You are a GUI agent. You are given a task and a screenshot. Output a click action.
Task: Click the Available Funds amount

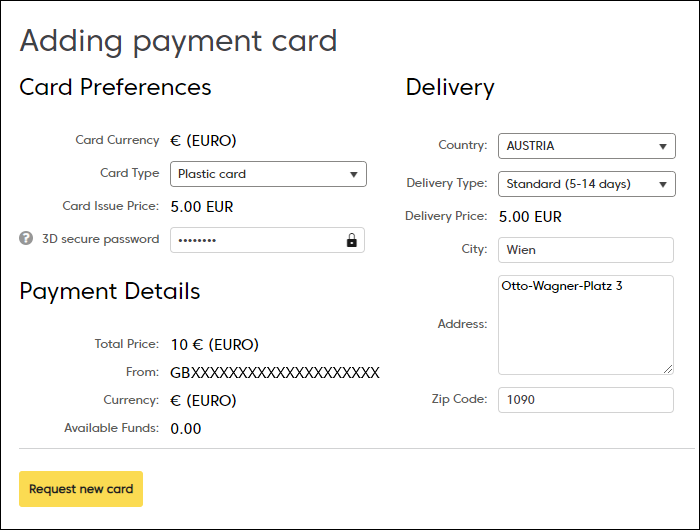click(x=186, y=429)
